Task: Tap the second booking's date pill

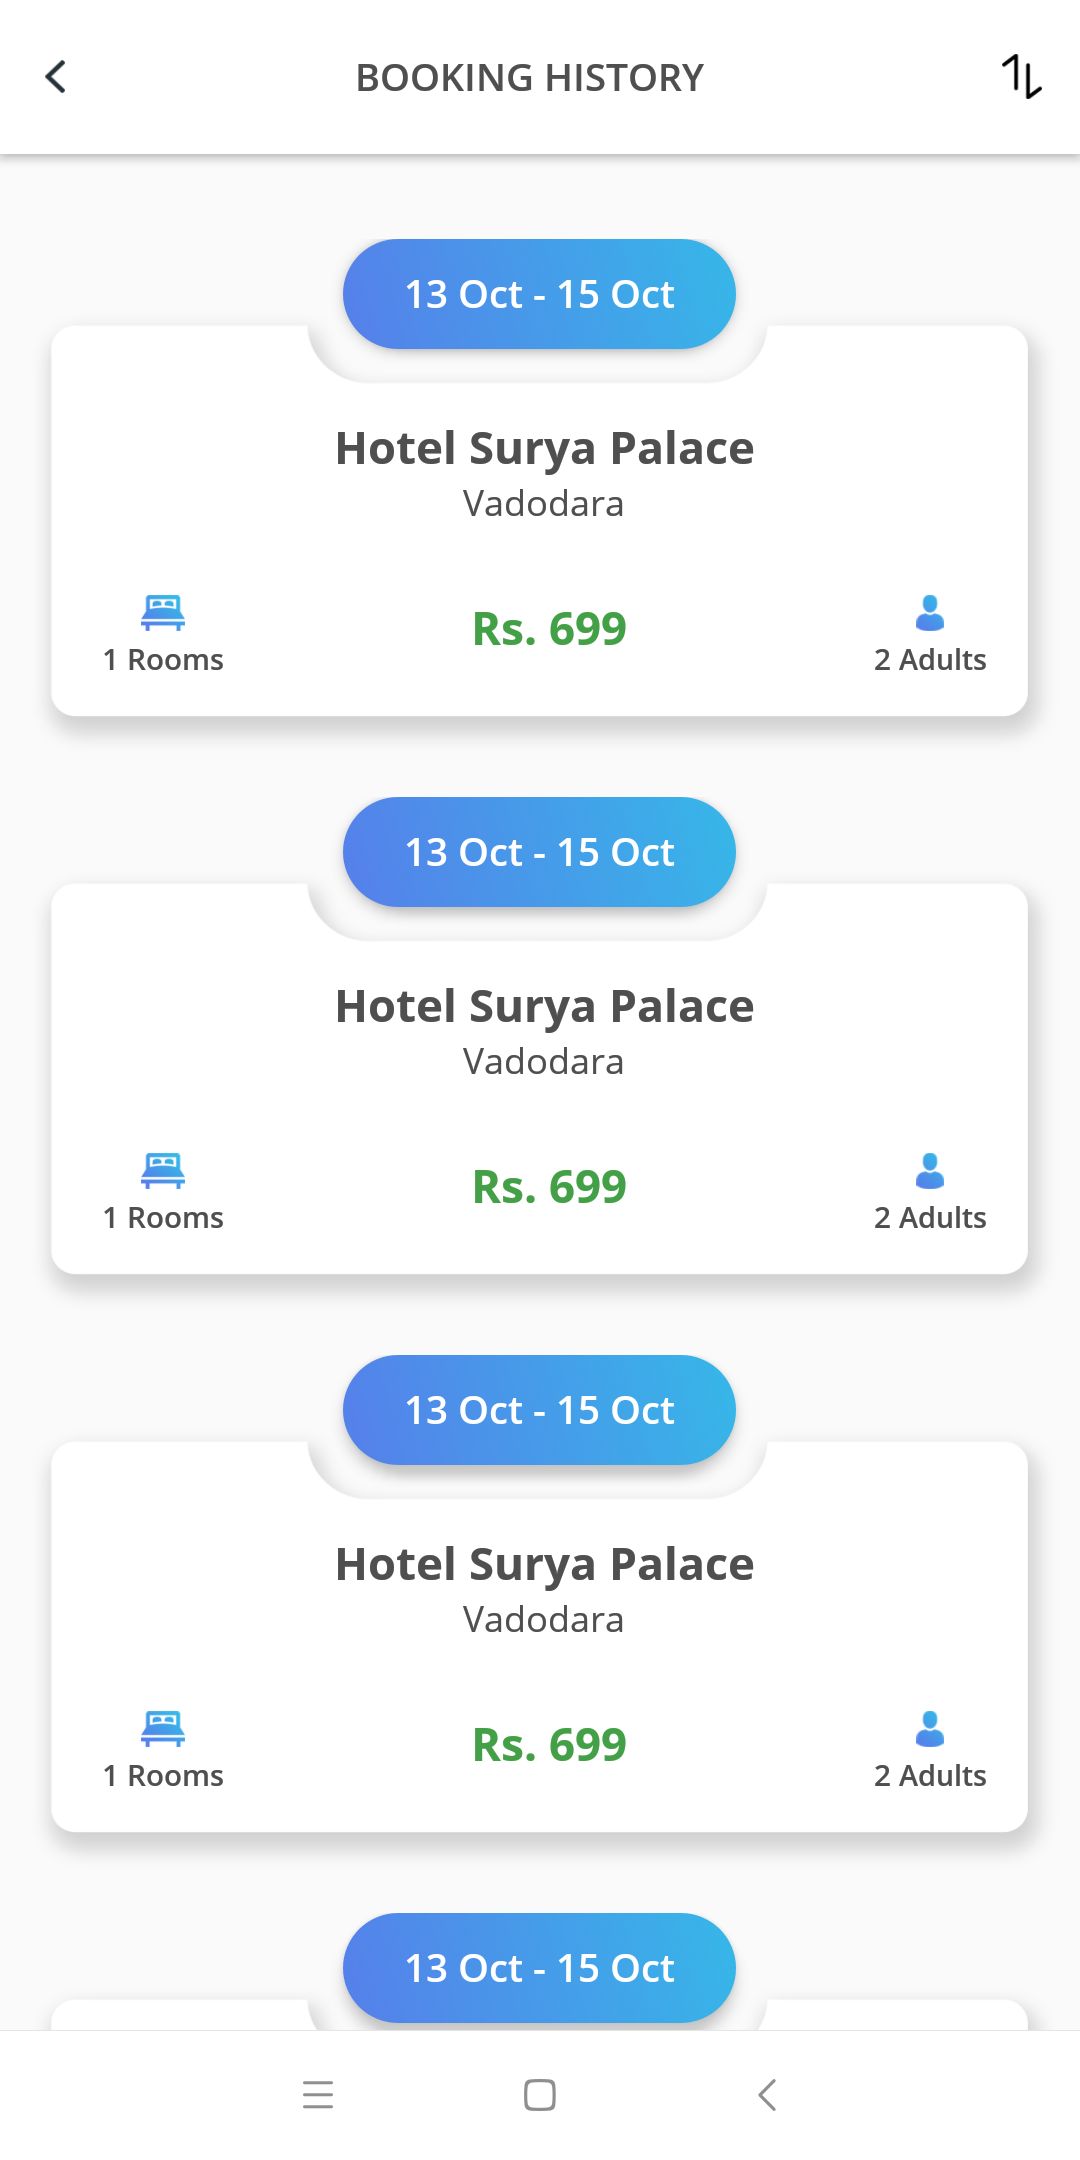Action: [539, 852]
